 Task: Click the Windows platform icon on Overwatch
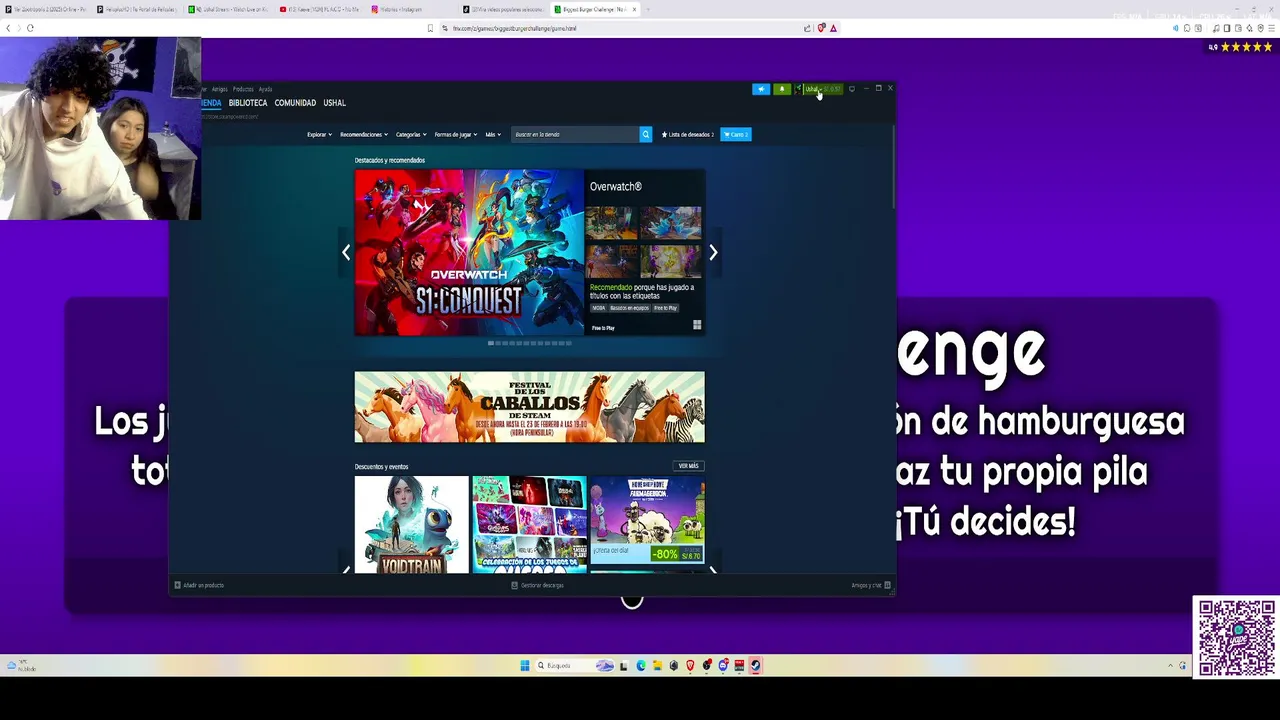[697, 325]
